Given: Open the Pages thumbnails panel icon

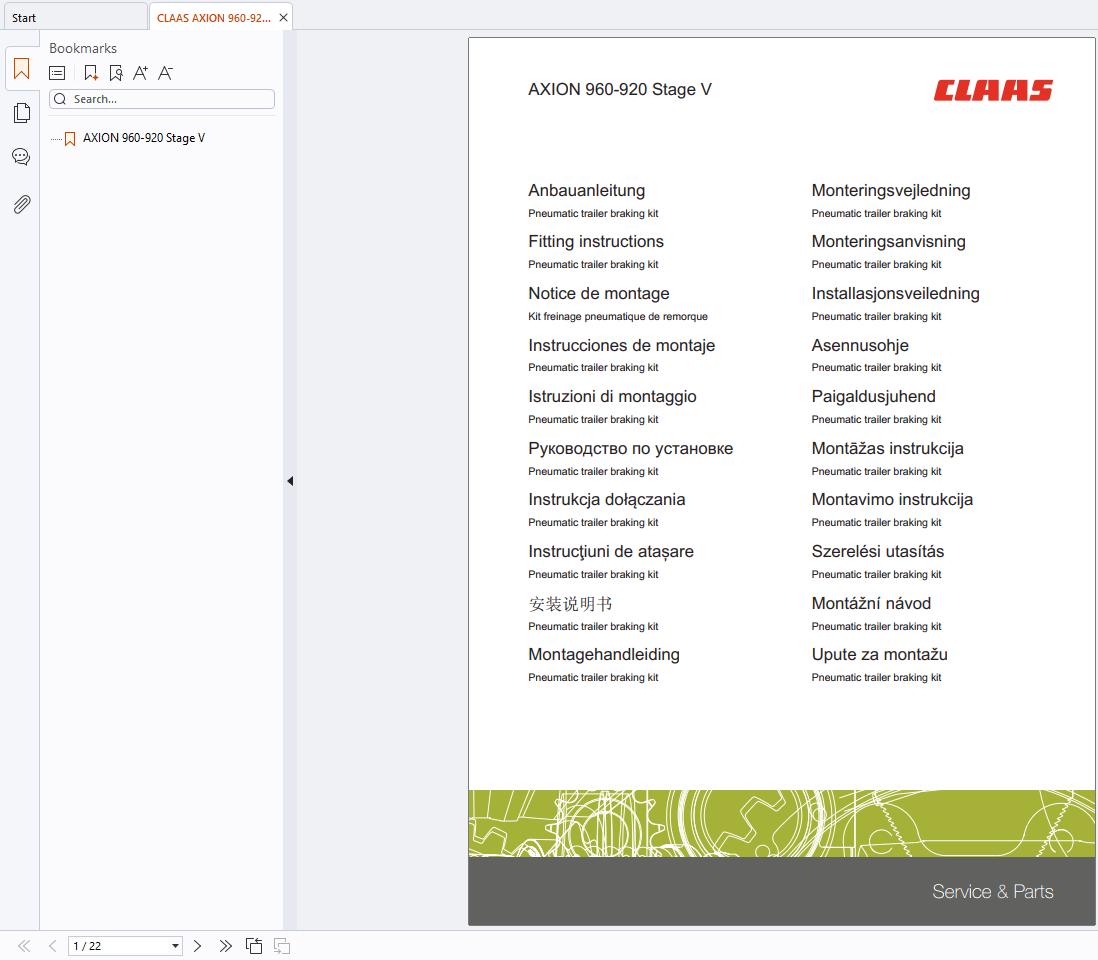Looking at the screenshot, I should pos(22,113).
